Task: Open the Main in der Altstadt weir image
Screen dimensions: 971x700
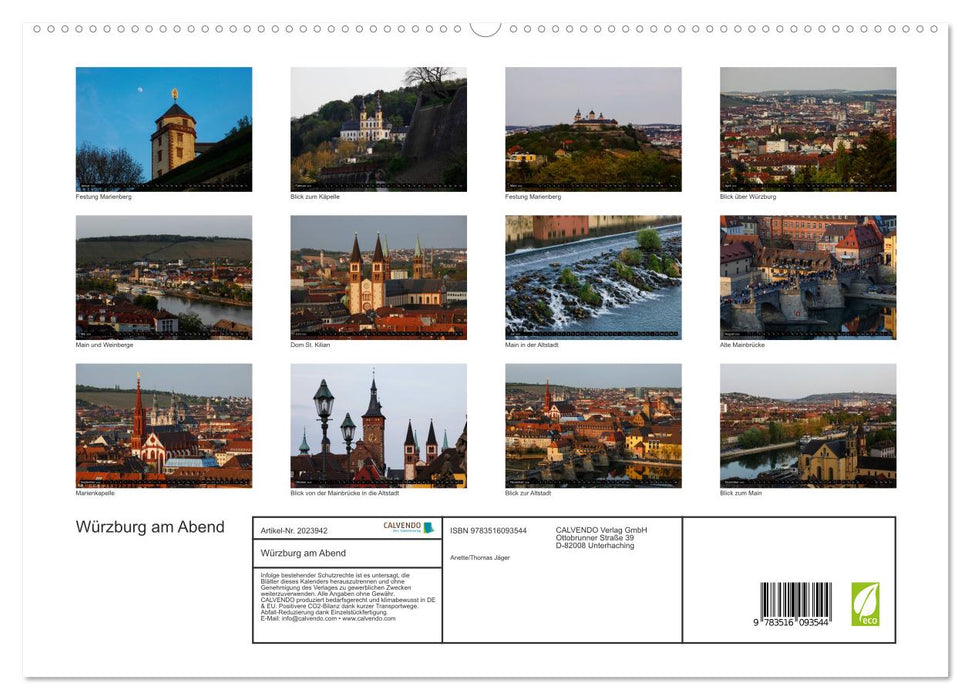Action: (592, 277)
